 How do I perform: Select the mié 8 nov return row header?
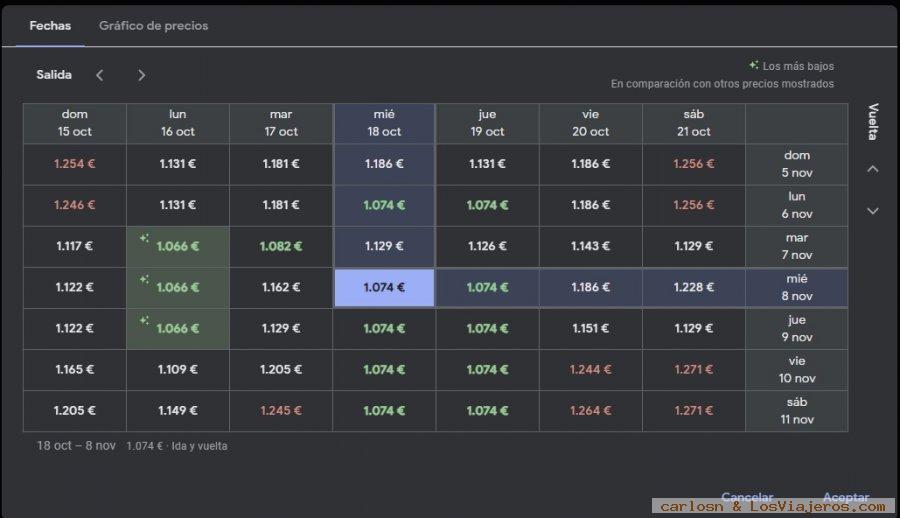[x=797, y=288]
